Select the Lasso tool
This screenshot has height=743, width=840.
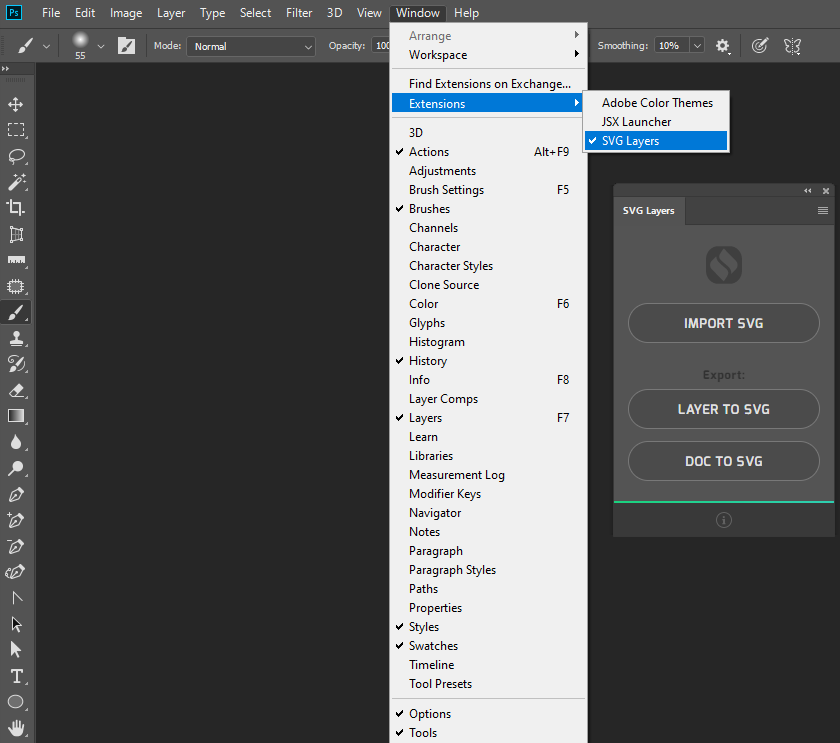pyautogui.click(x=16, y=156)
